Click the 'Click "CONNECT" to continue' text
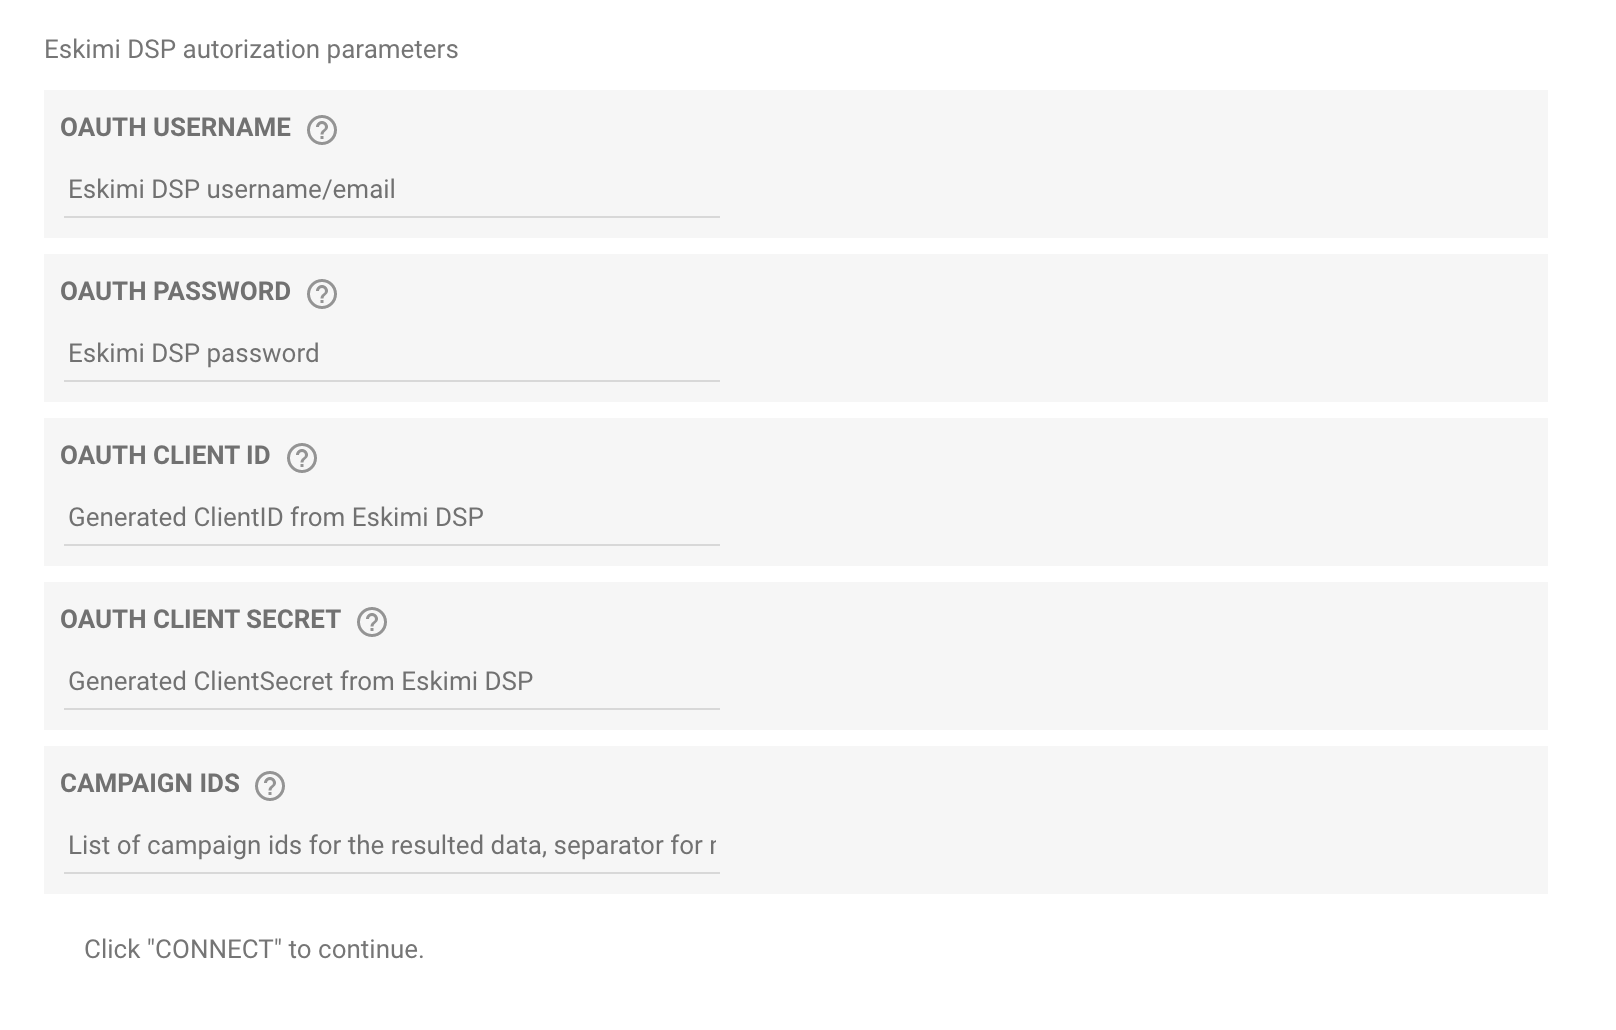Image resolution: width=1616 pixels, height=1030 pixels. coord(254,949)
